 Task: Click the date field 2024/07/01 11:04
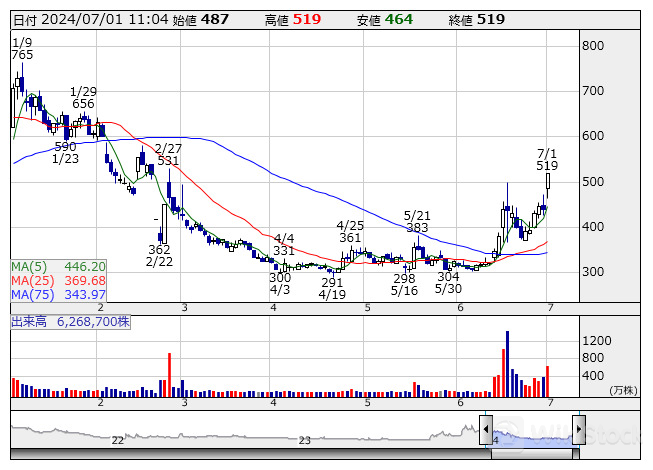coord(101,20)
